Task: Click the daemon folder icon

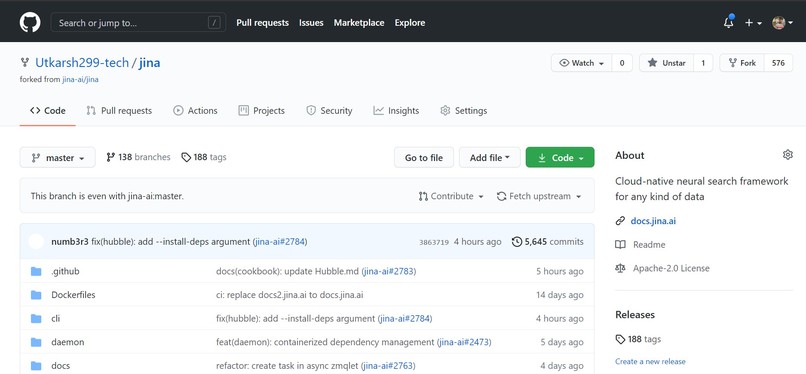Action: coord(36,342)
